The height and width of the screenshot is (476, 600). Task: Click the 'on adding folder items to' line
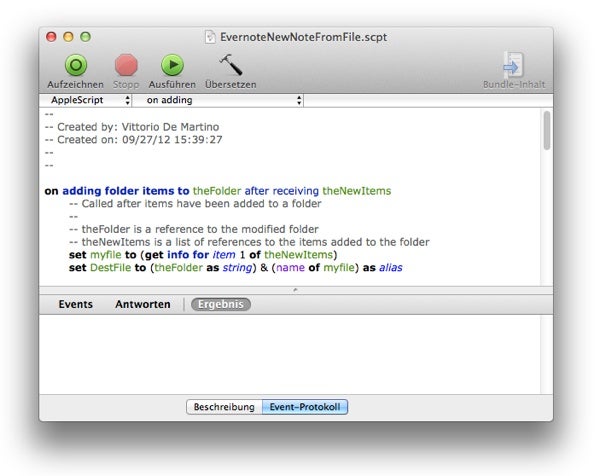(218, 191)
